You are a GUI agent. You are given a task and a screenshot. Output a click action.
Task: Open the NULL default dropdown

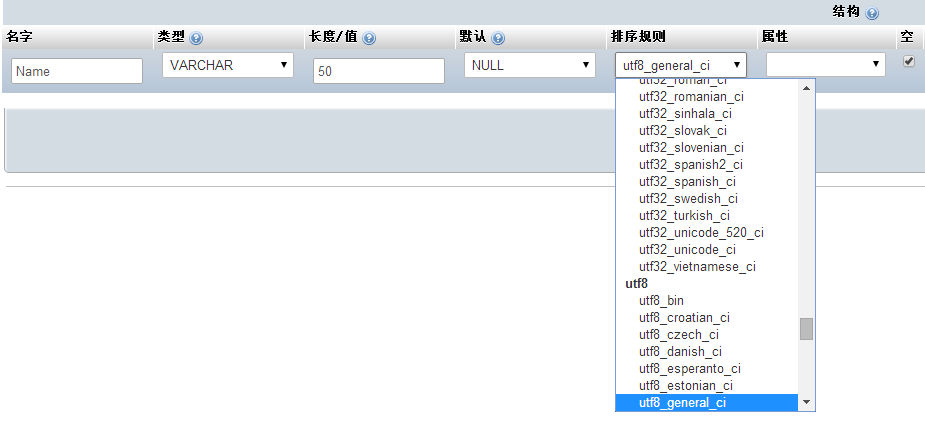(530, 65)
